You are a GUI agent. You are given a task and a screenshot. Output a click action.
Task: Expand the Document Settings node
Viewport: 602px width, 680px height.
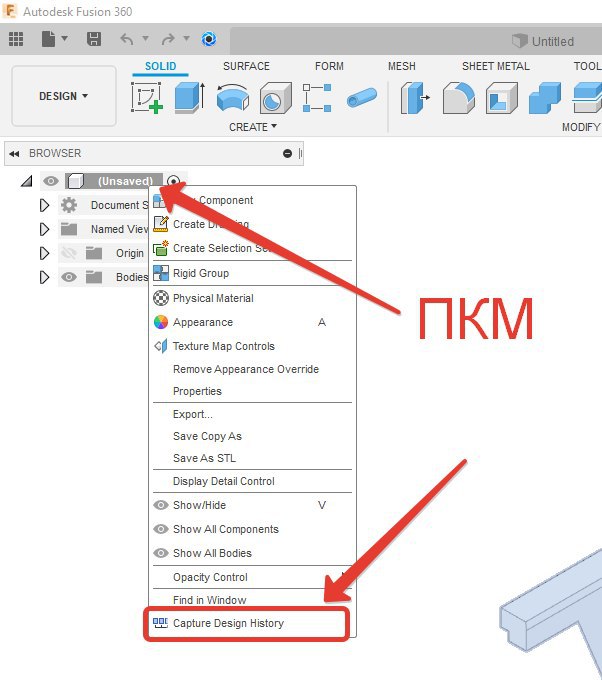coord(44,205)
